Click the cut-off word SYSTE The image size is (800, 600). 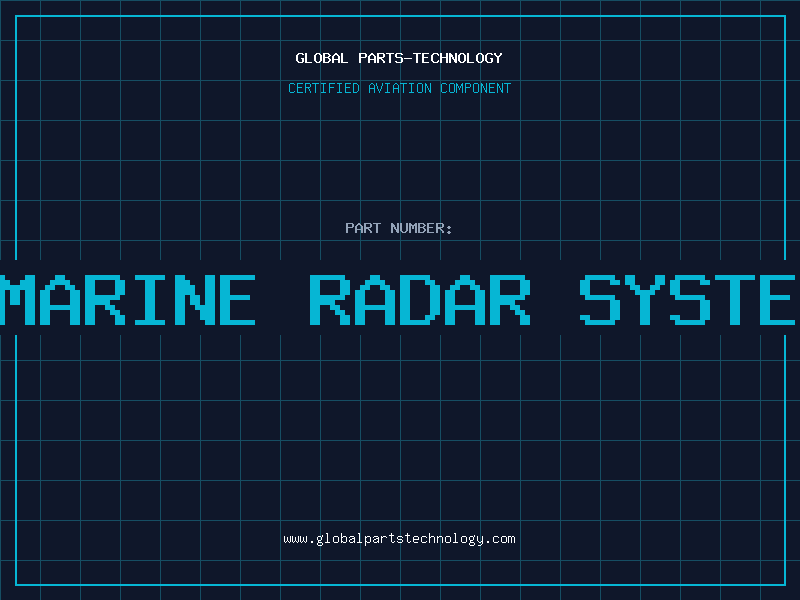[x=689, y=299]
